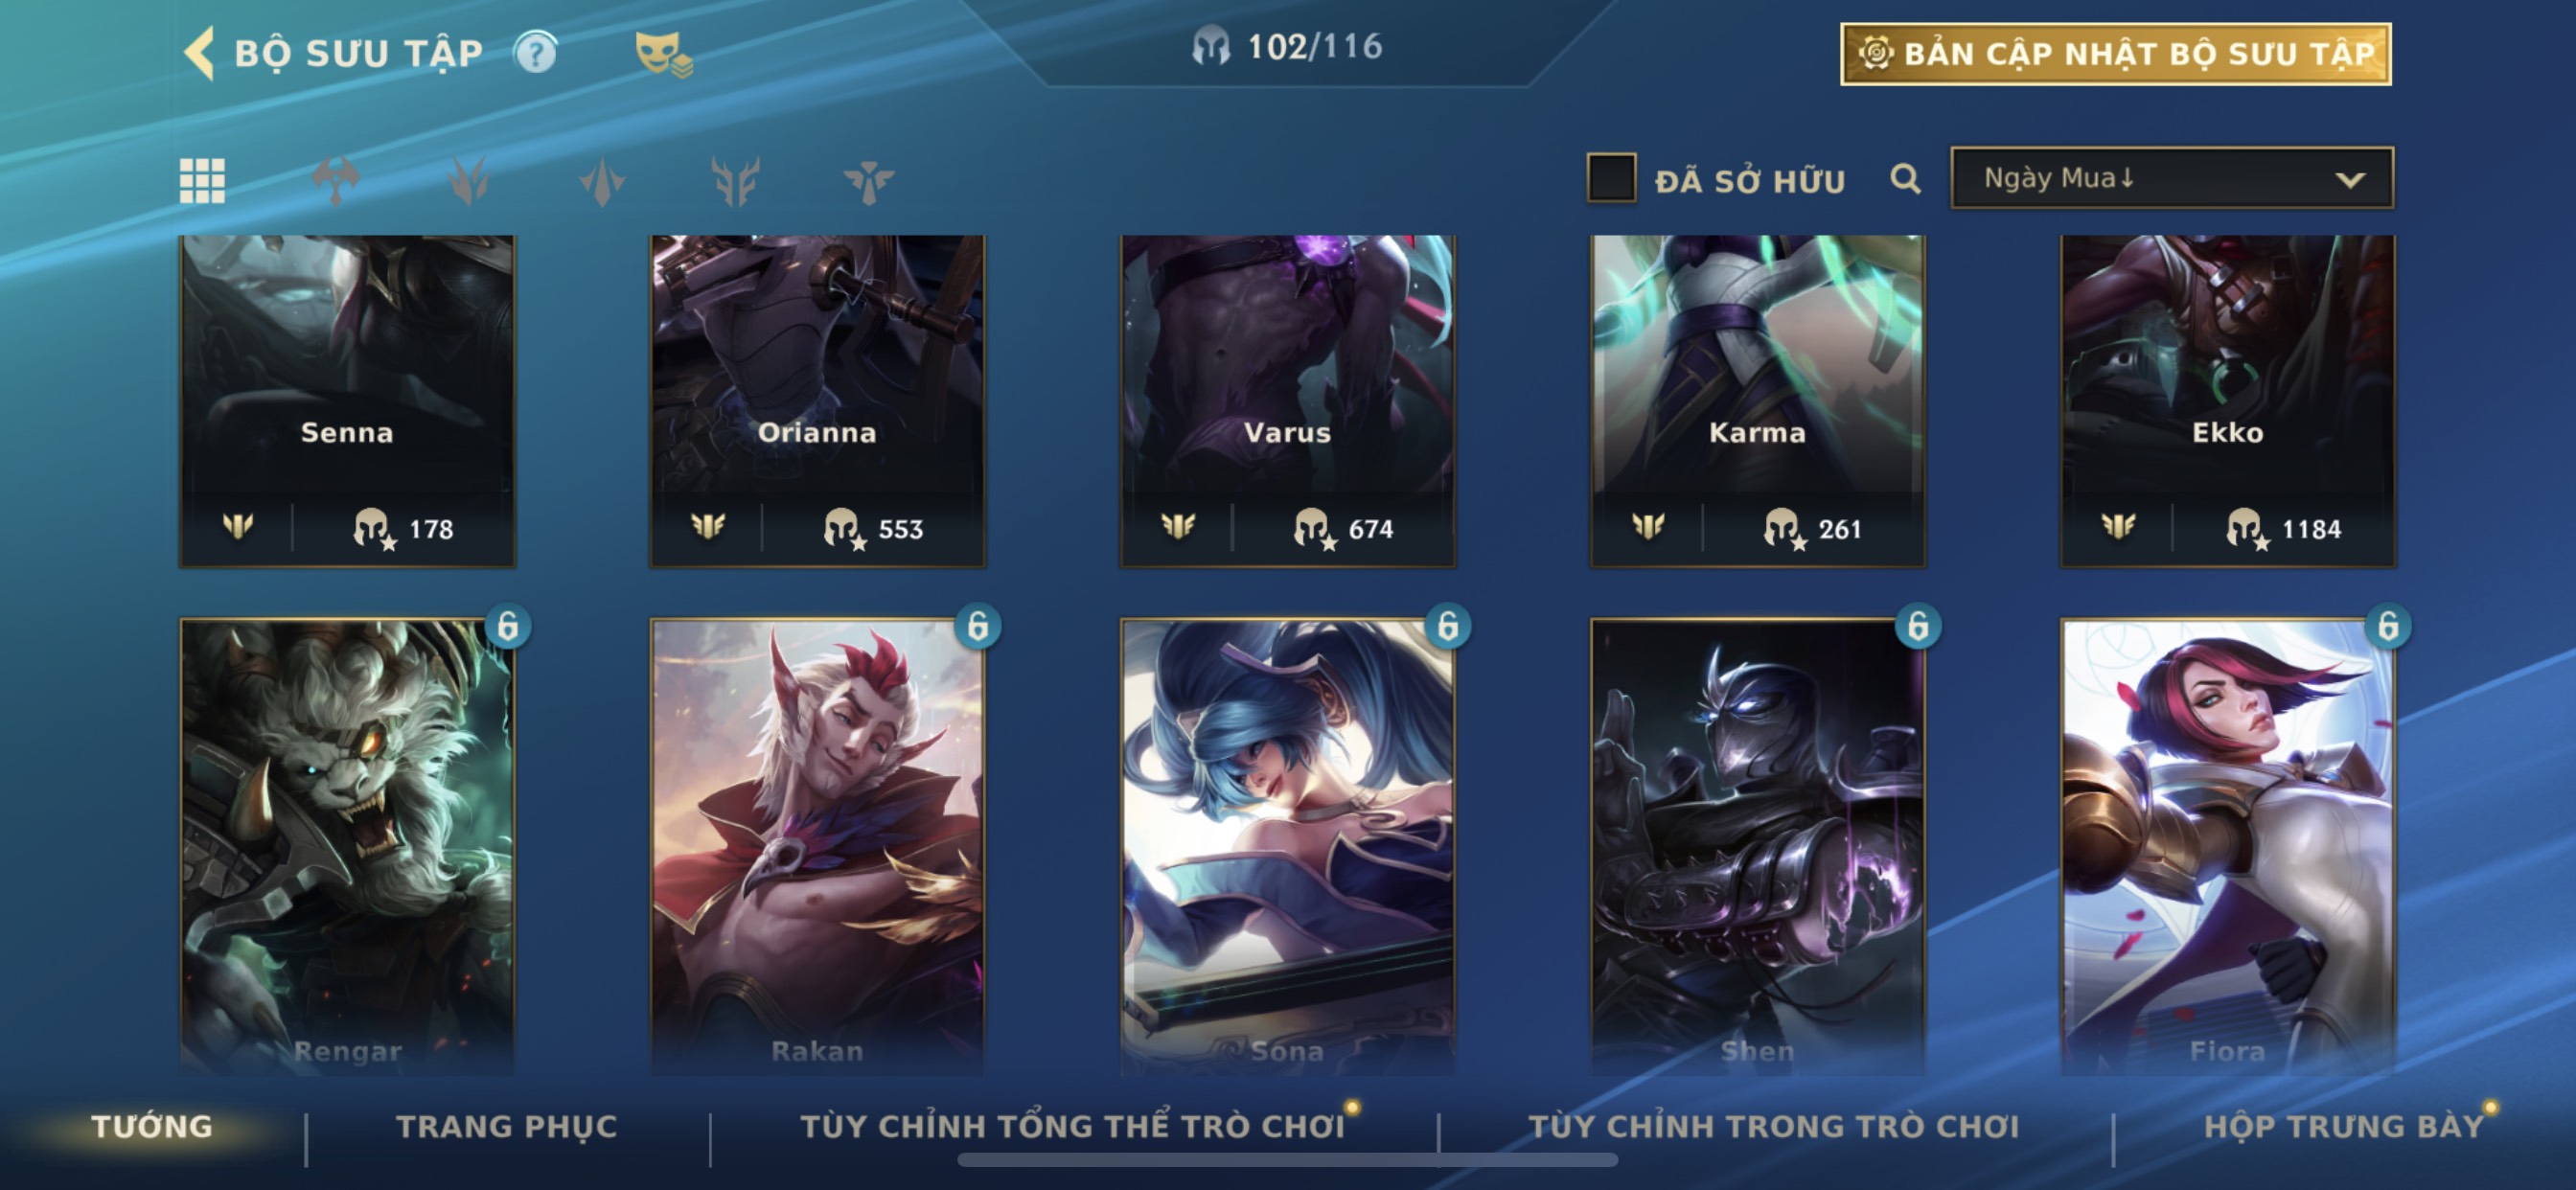Expand the Ngày Mua sort dropdown
Screen dimensions: 2576x1190
point(2172,178)
